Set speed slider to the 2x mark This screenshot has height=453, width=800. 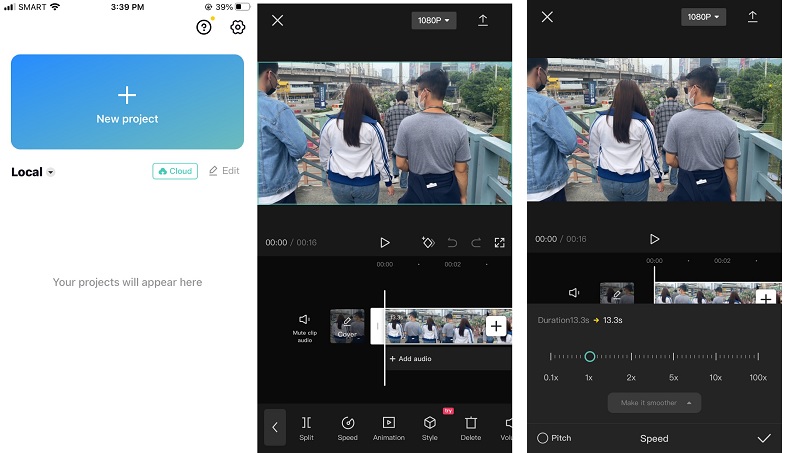[631, 357]
